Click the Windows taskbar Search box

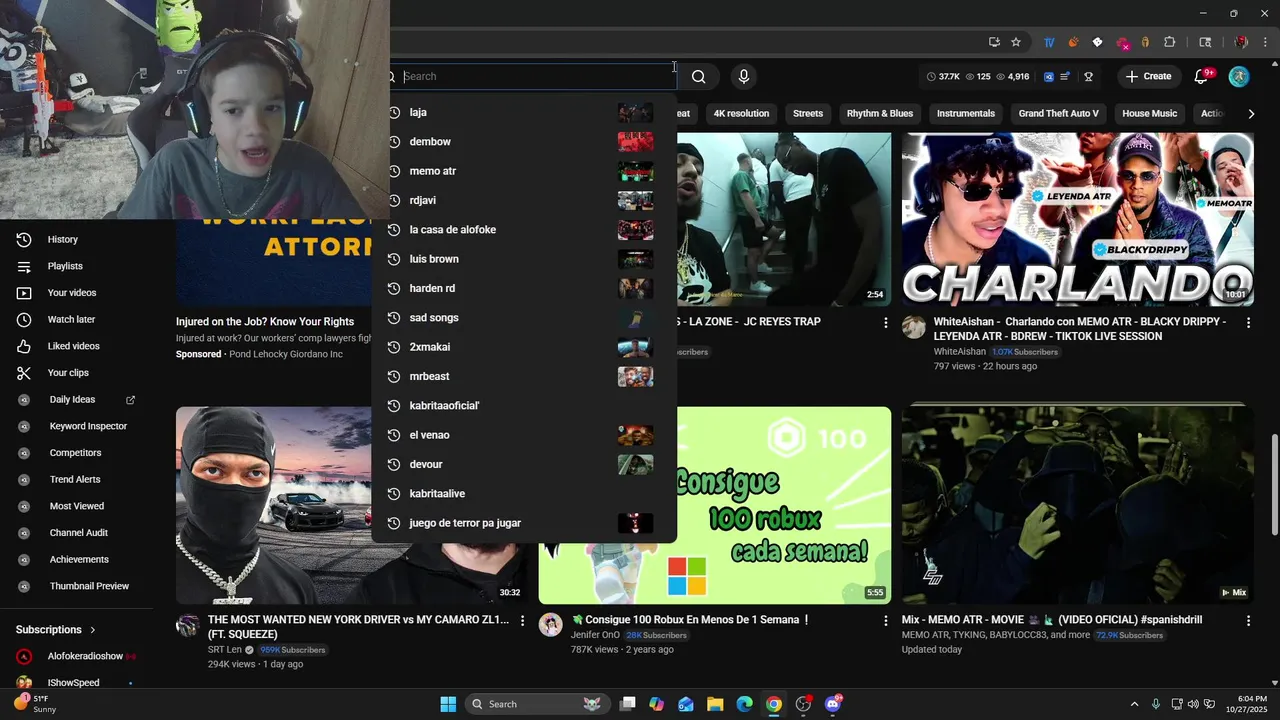[538, 704]
